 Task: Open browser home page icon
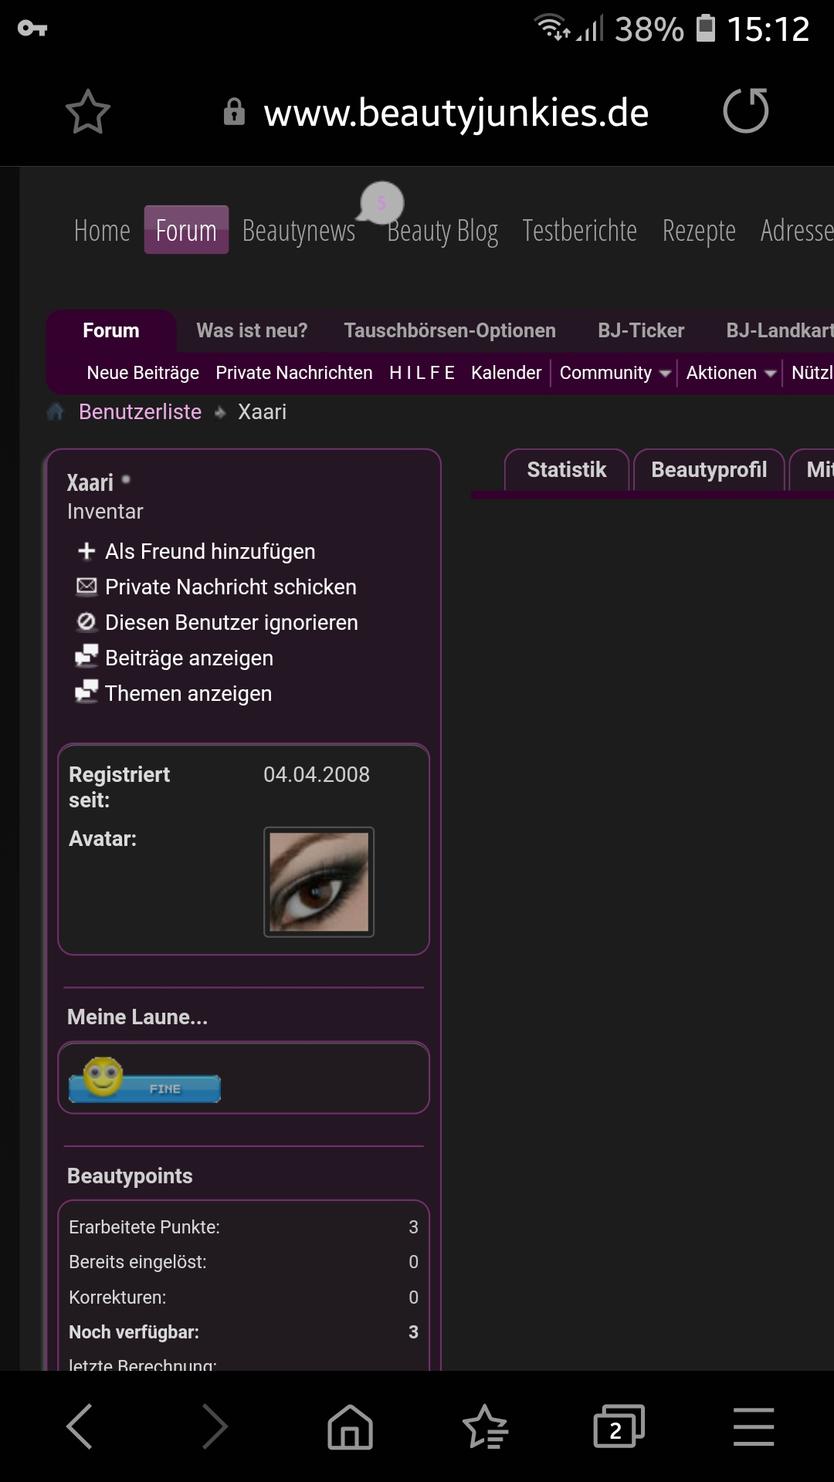coord(350,1426)
